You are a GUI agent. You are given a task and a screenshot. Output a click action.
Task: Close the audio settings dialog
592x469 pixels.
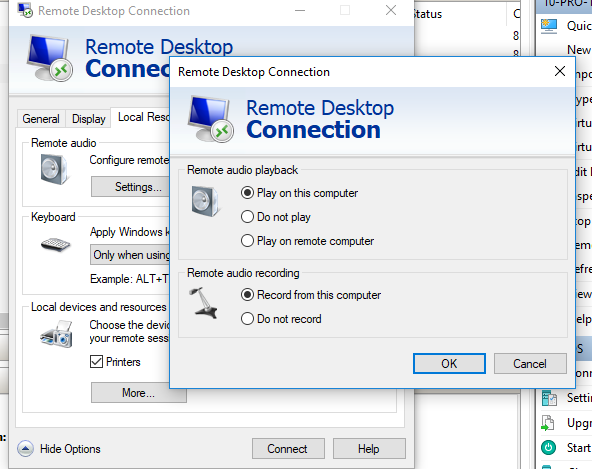pos(560,71)
